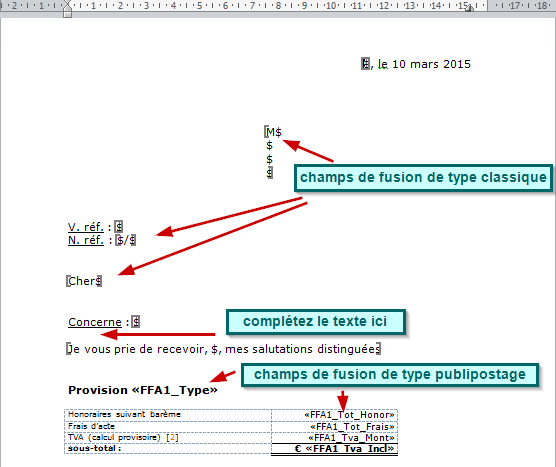Click the left indent marker on ruler
This screenshot has height=467, width=556.
point(67,13)
